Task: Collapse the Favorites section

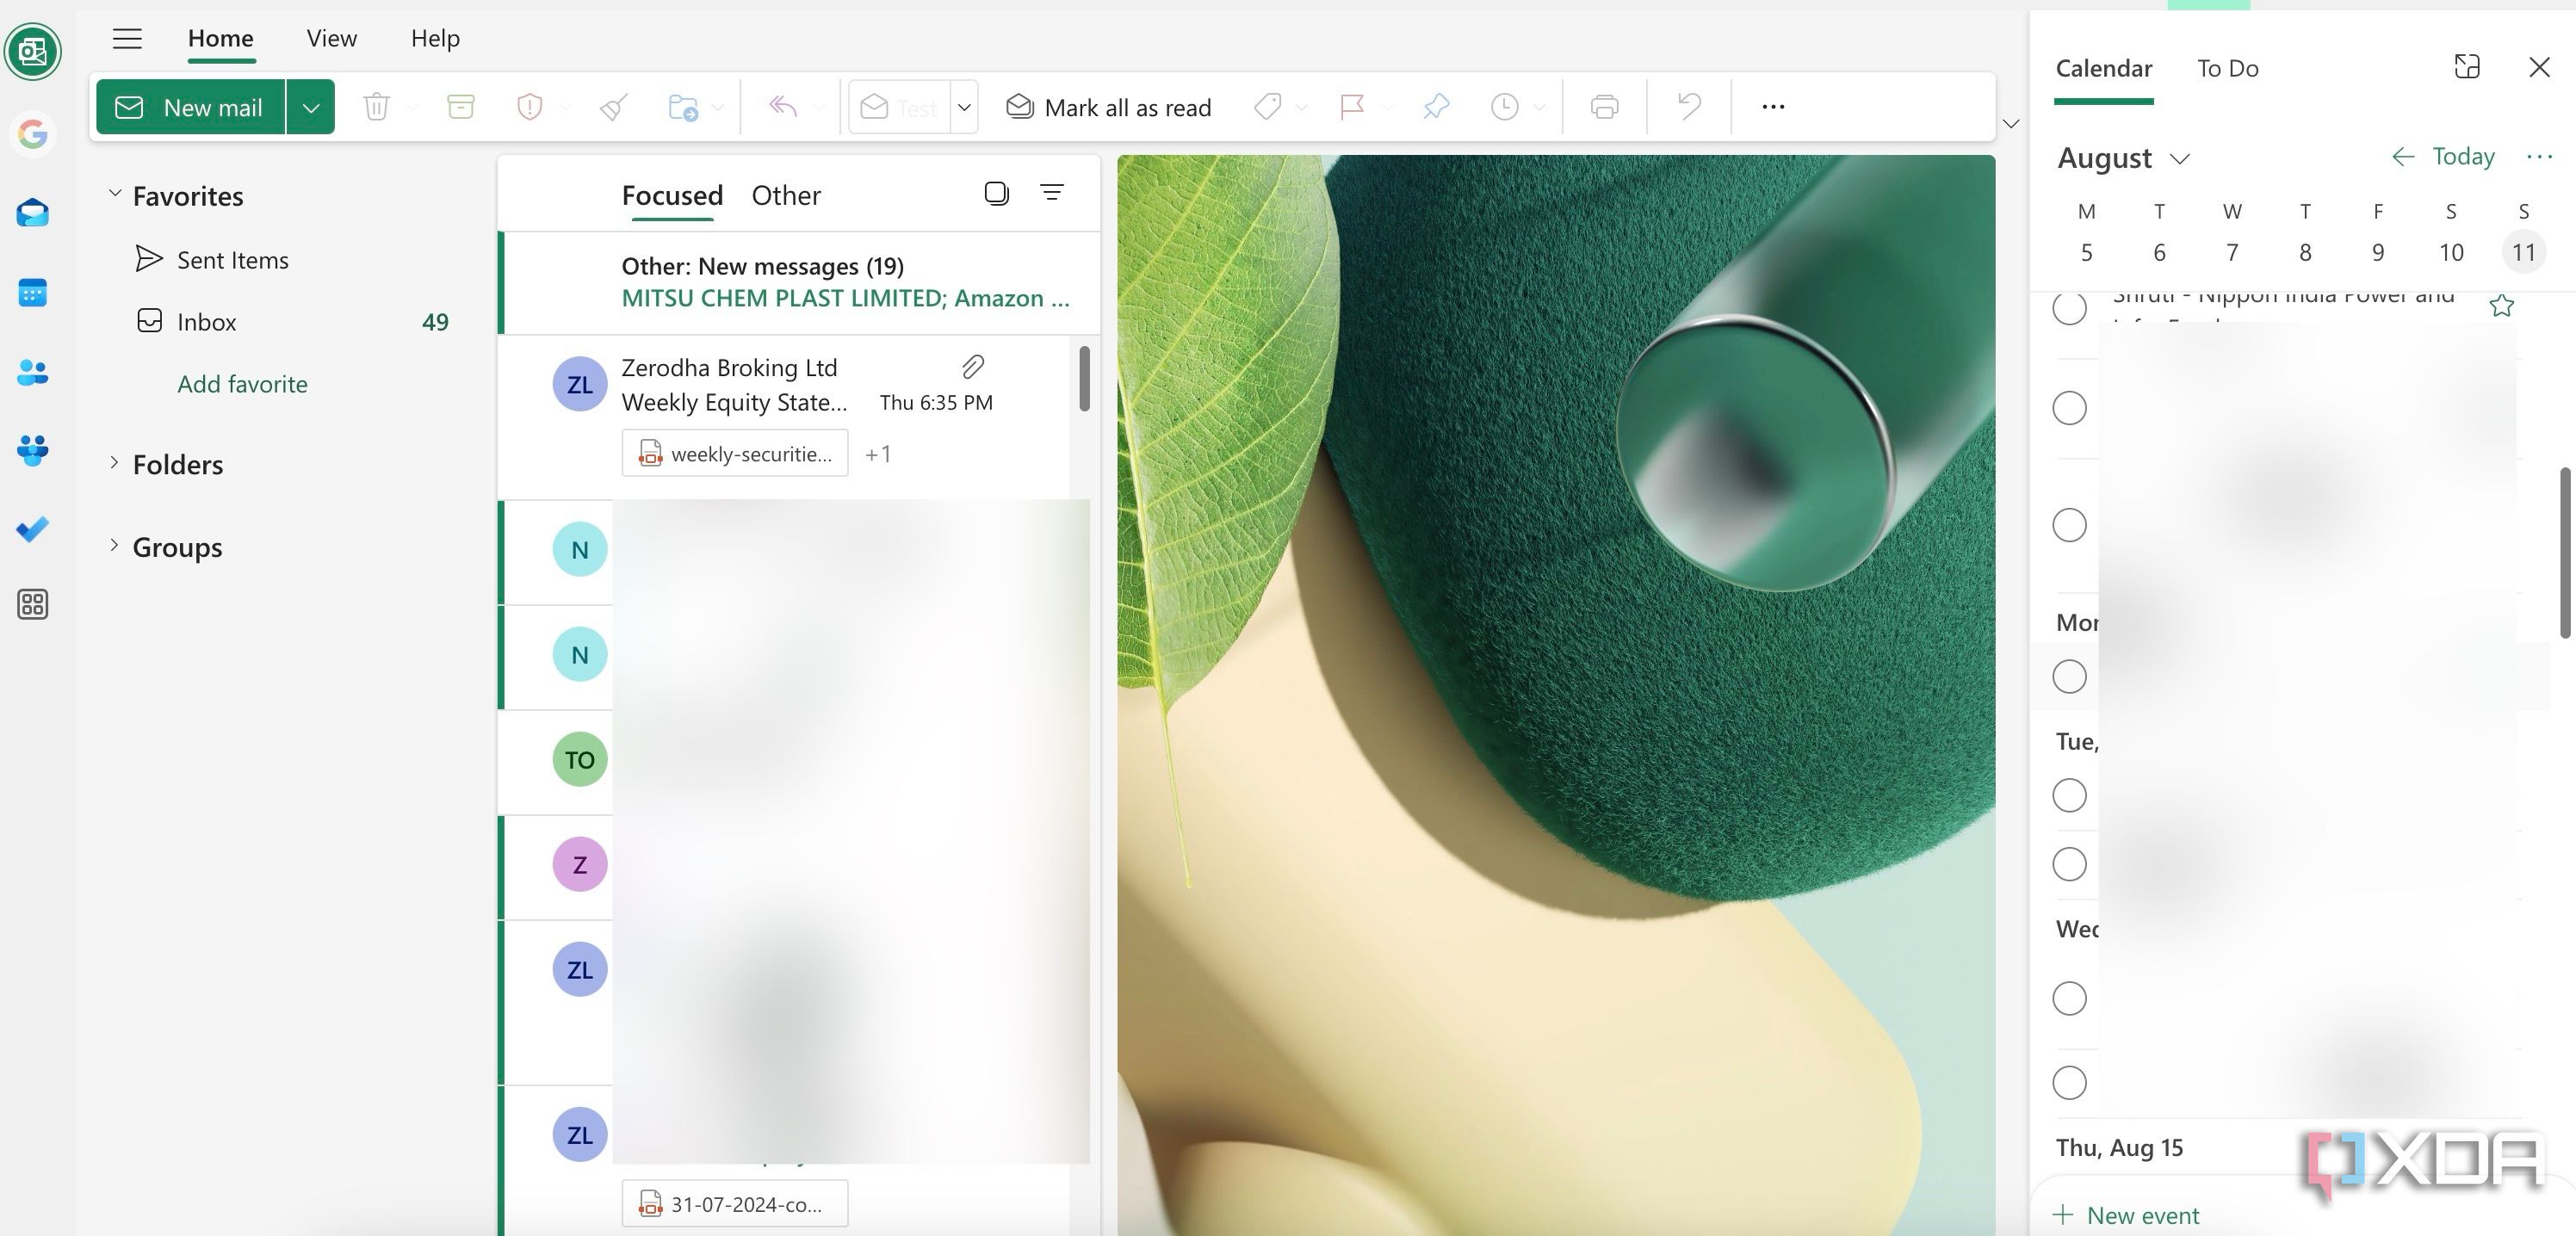Action: tap(114, 193)
